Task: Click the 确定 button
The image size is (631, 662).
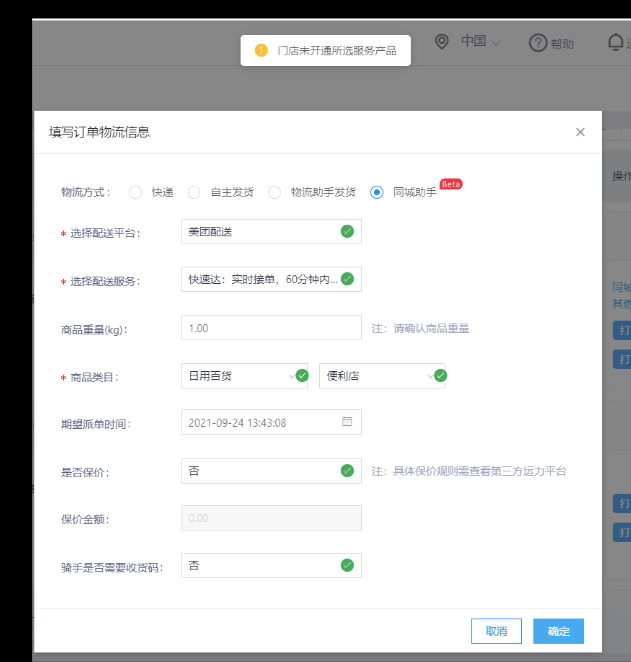Action: [558, 631]
